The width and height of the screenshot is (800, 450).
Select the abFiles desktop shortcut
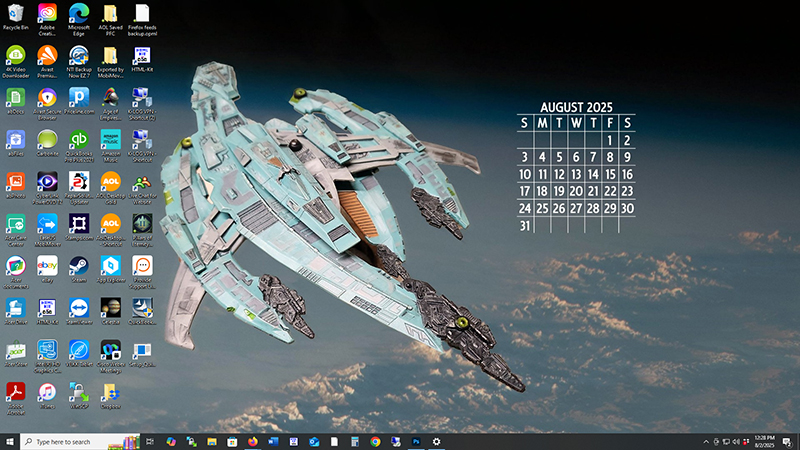tap(16, 142)
